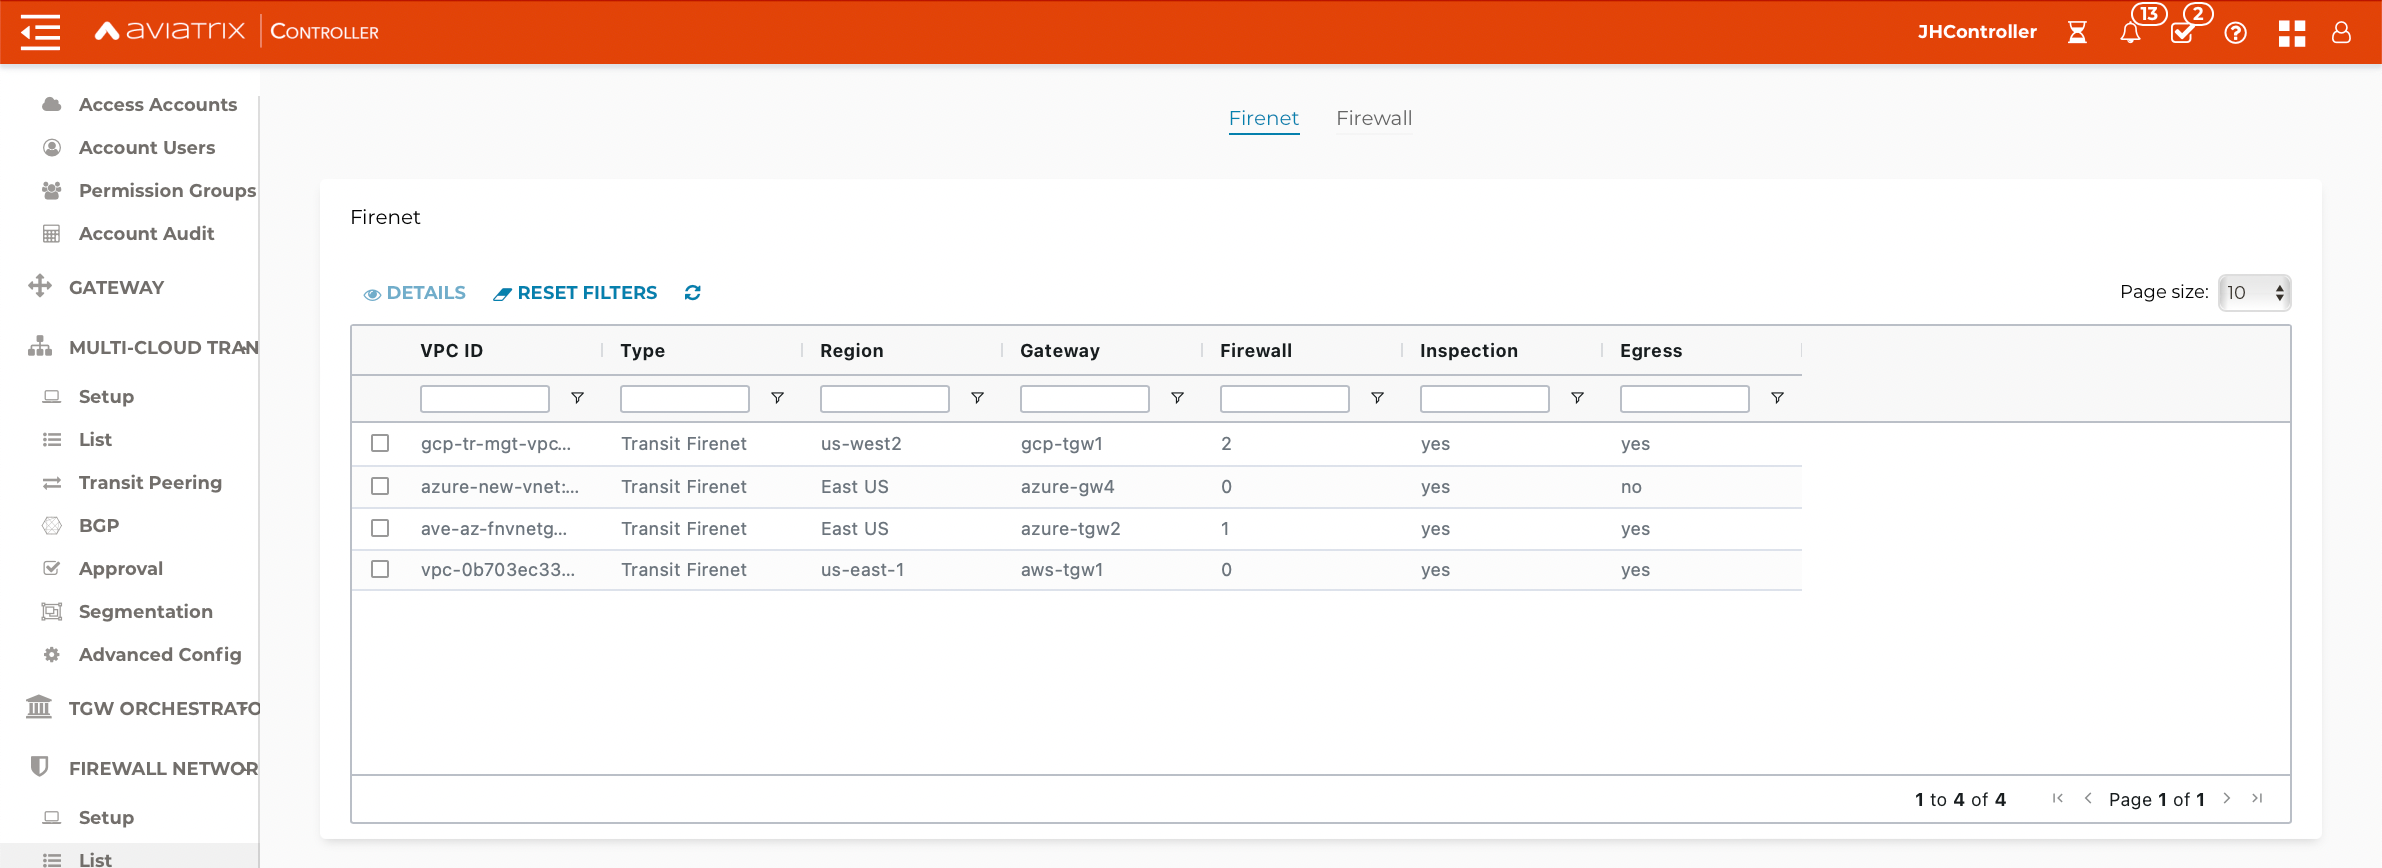Click the Region filter input field
This screenshot has width=2382, height=868.
(884, 399)
